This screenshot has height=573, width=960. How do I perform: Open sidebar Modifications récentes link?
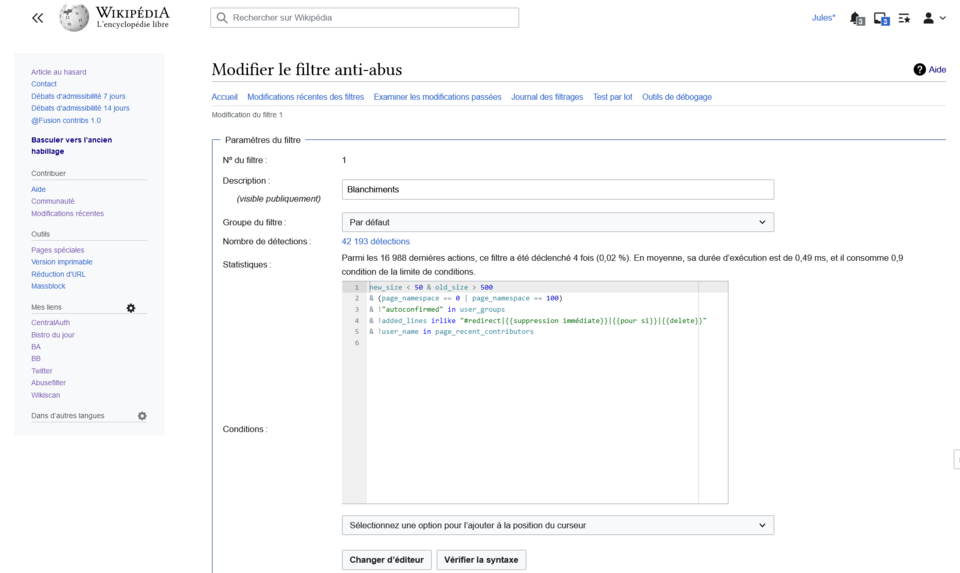point(67,213)
